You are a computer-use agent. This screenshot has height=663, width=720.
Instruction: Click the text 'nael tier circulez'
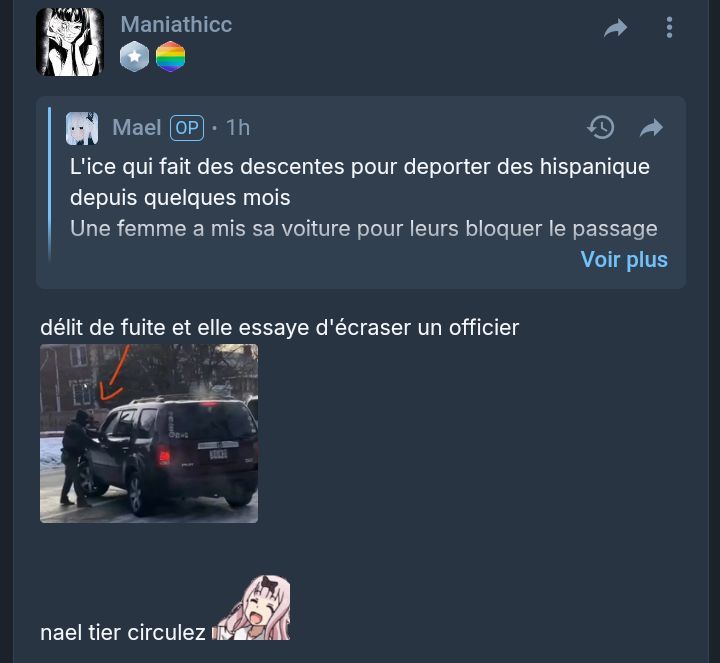pos(123,633)
